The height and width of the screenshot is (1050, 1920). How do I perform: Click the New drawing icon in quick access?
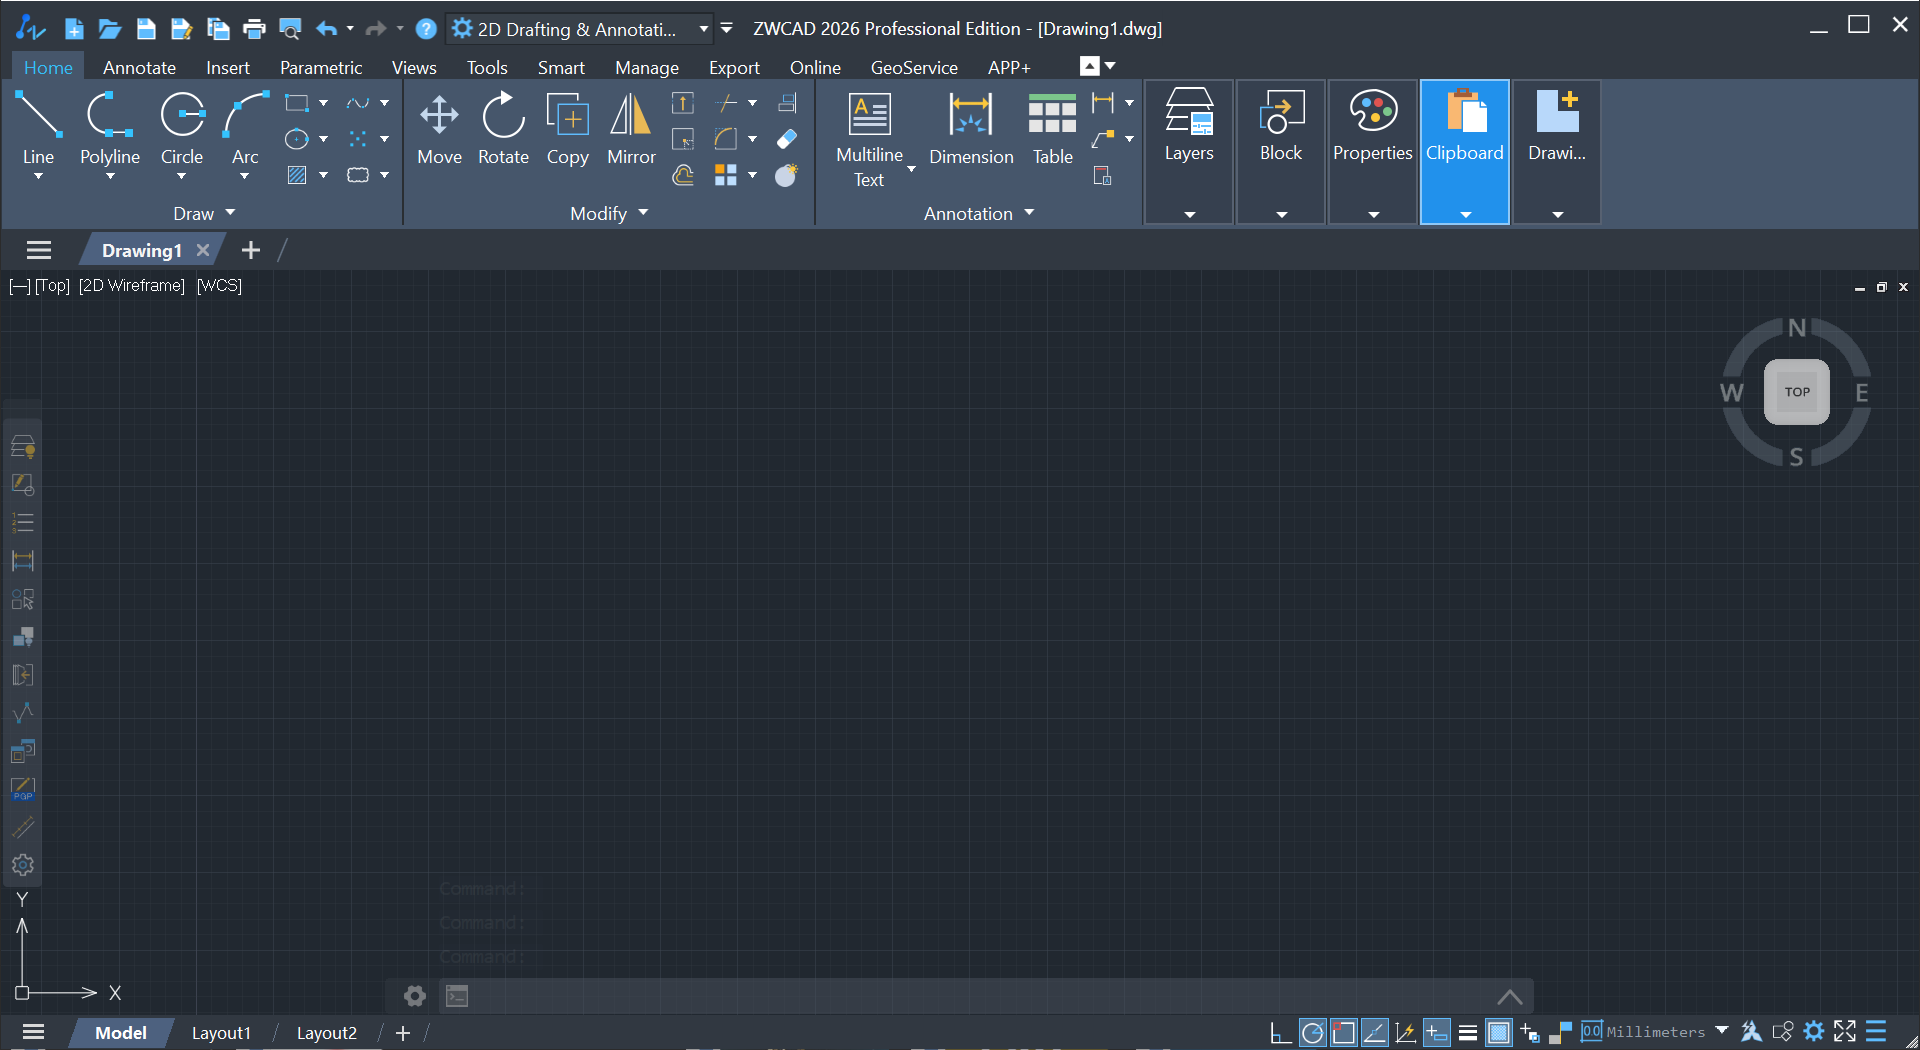73,29
